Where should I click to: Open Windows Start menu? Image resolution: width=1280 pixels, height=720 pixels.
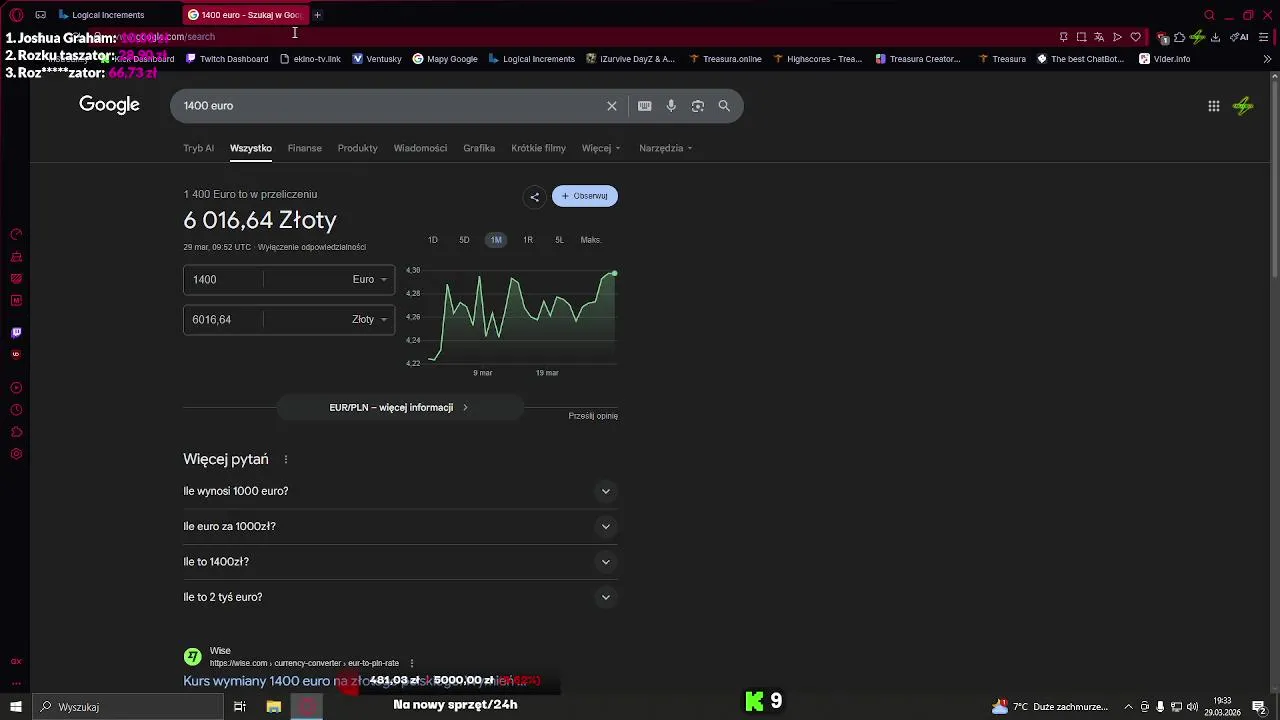pyautogui.click(x=16, y=707)
